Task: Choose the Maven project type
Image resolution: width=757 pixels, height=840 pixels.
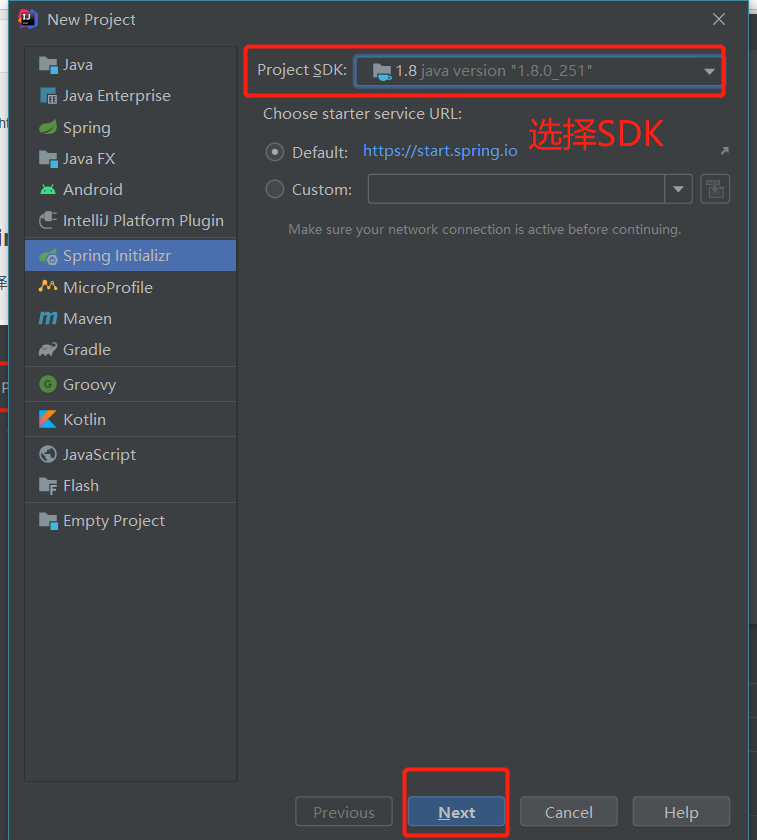Action: [x=131, y=318]
